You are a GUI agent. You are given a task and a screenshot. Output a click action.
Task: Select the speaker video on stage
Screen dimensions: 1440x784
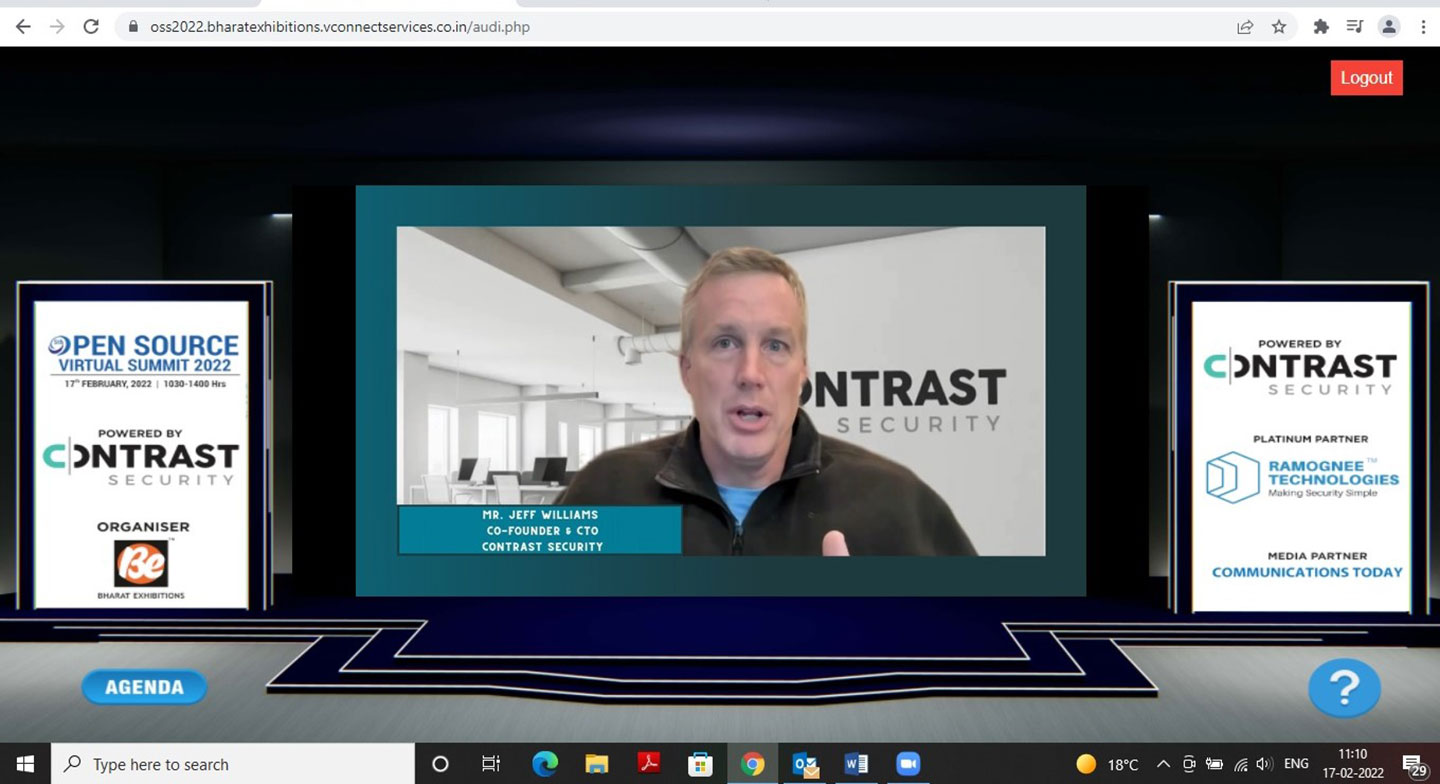click(x=721, y=391)
